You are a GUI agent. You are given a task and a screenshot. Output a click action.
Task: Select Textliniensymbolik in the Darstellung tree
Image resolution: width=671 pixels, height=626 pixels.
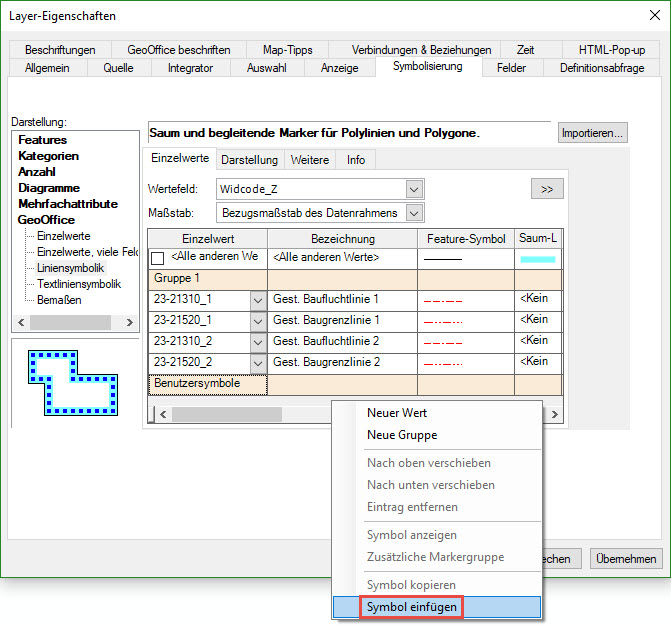78,284
